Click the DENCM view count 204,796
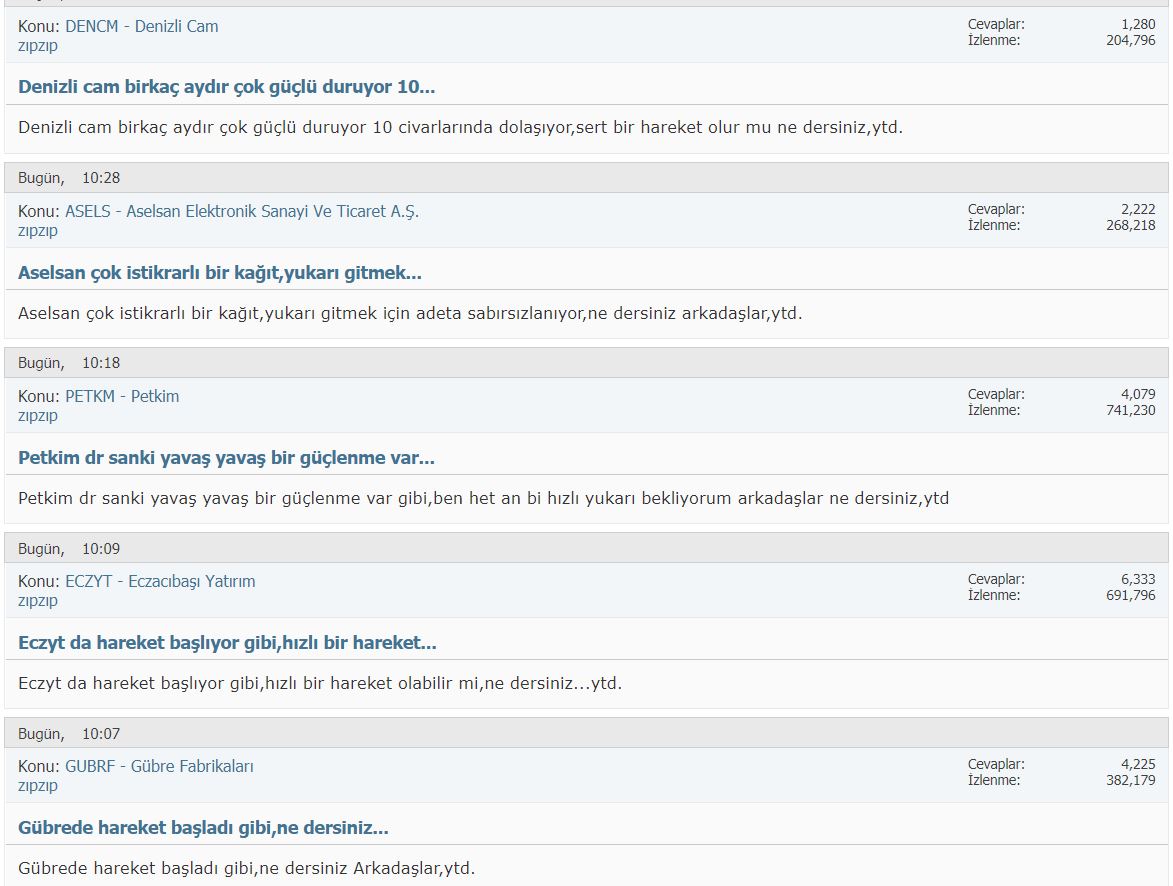Viewport: 1173px width, 886px height. [1130, 40]
